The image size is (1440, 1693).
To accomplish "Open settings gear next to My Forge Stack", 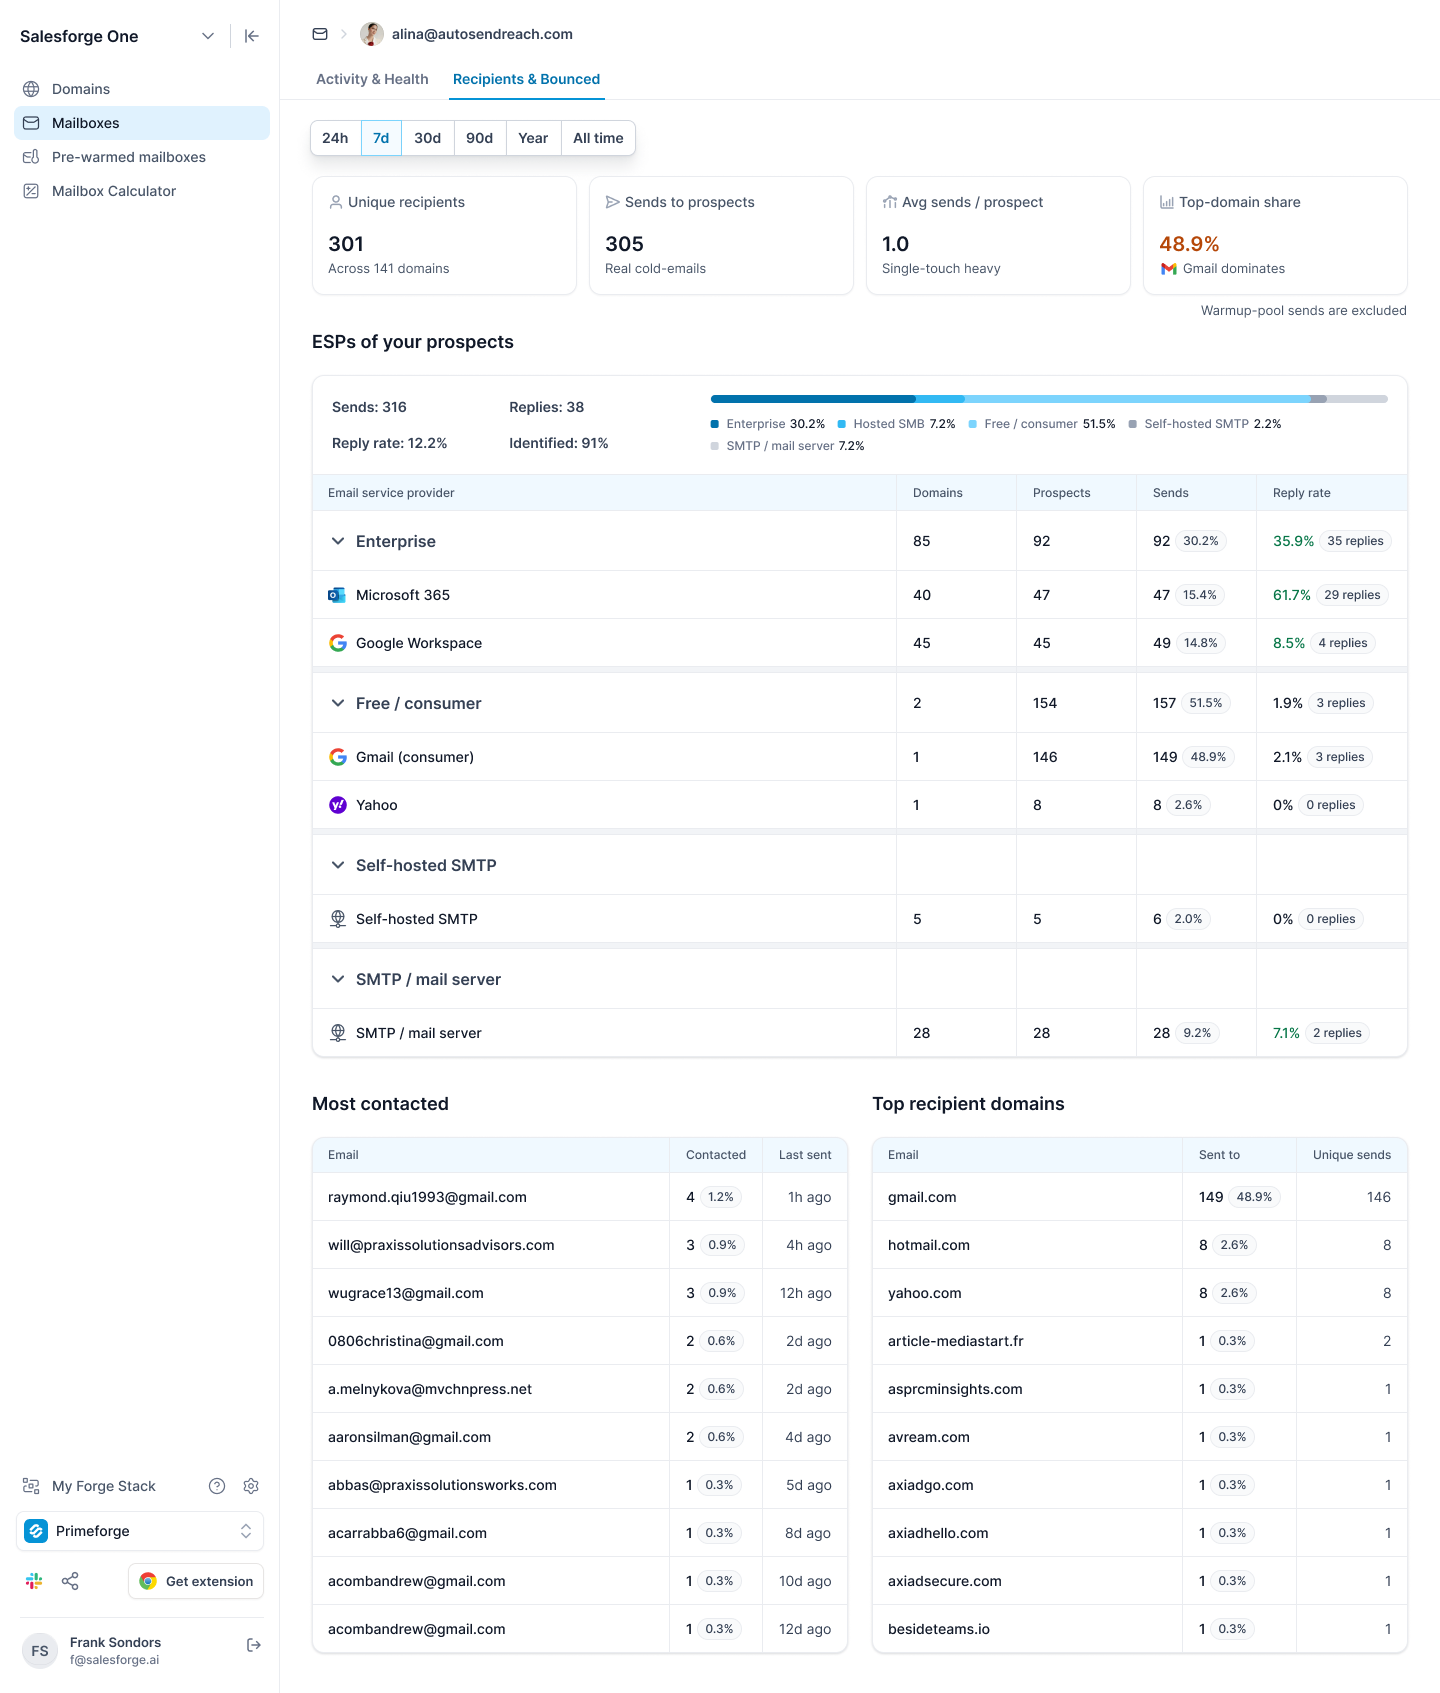I will click(x=251, y=1486).
